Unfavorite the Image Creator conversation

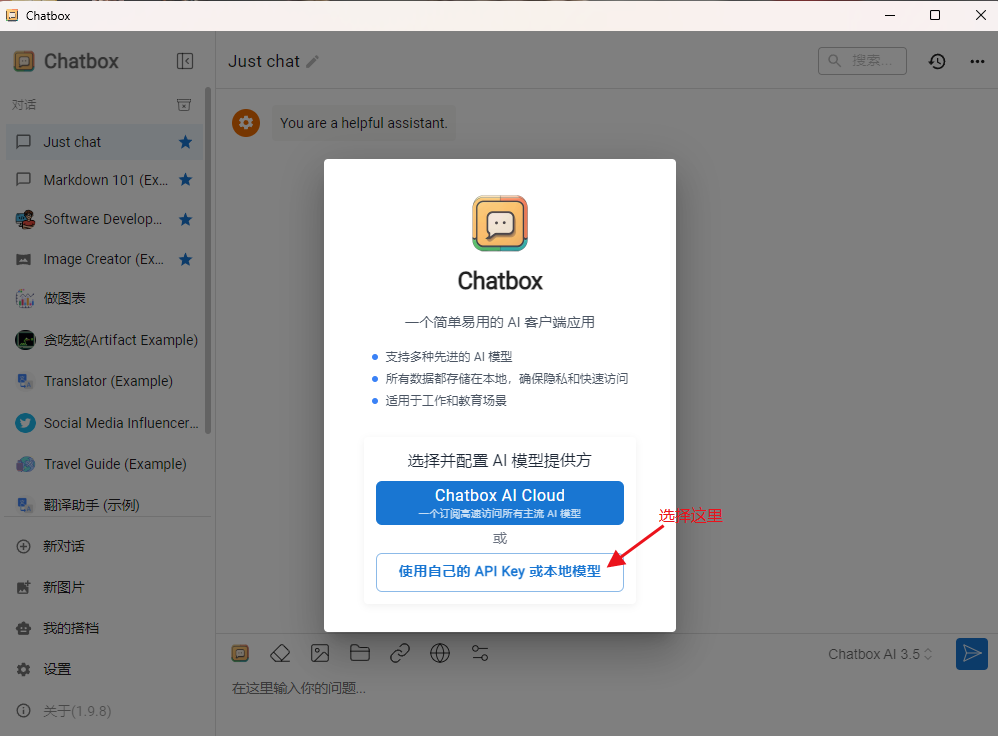point(185,259)
